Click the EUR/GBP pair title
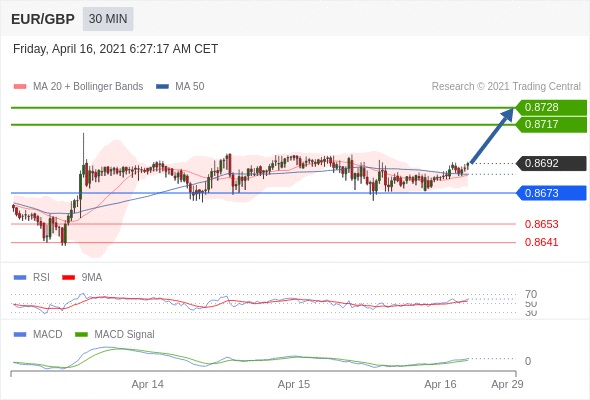This screenshot has width=590, height=400. pos(43,19)
